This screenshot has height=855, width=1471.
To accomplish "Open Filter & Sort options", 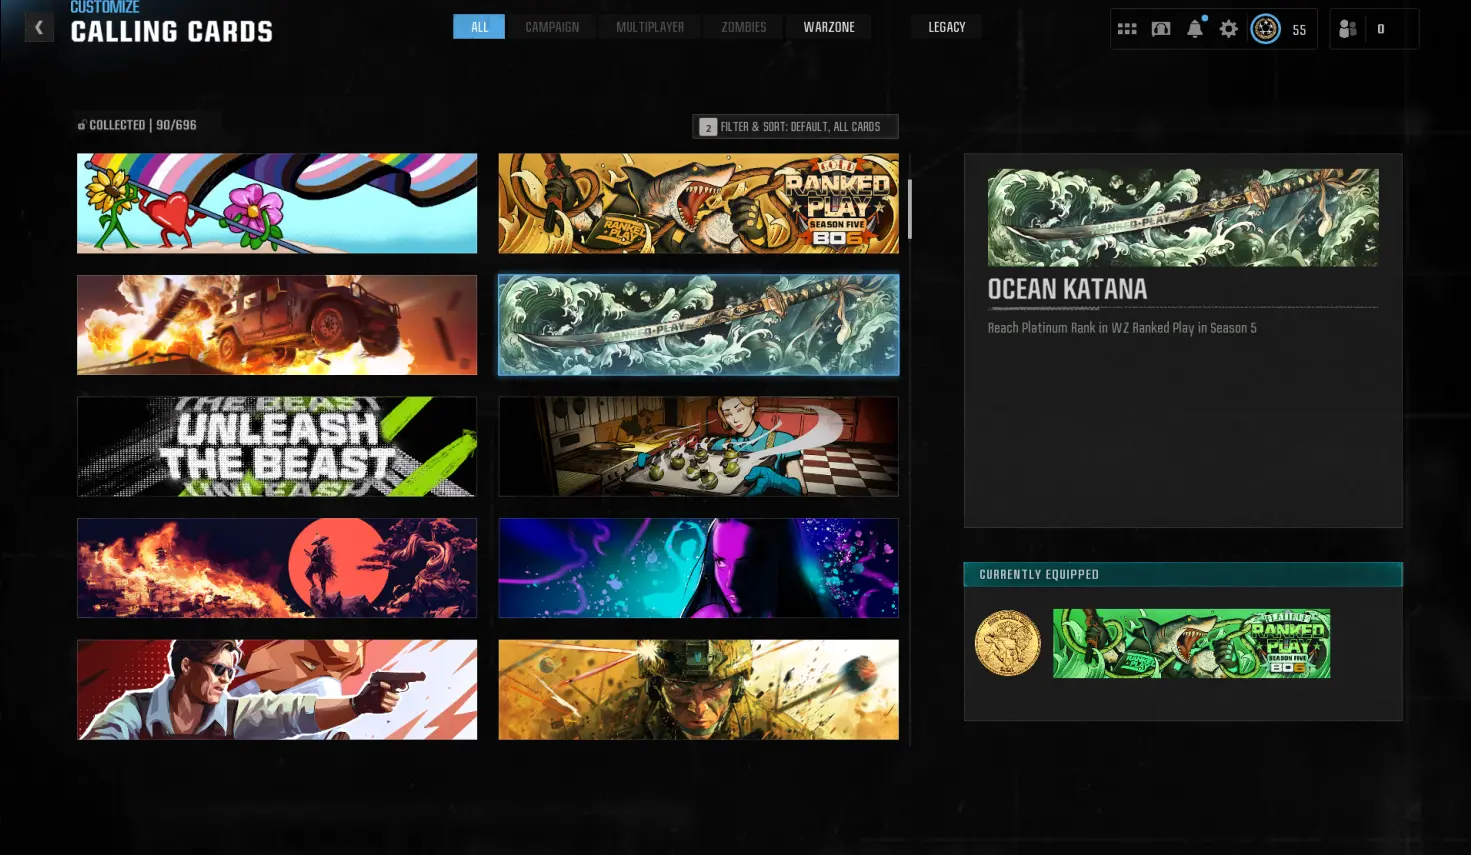I will [795, 127].
